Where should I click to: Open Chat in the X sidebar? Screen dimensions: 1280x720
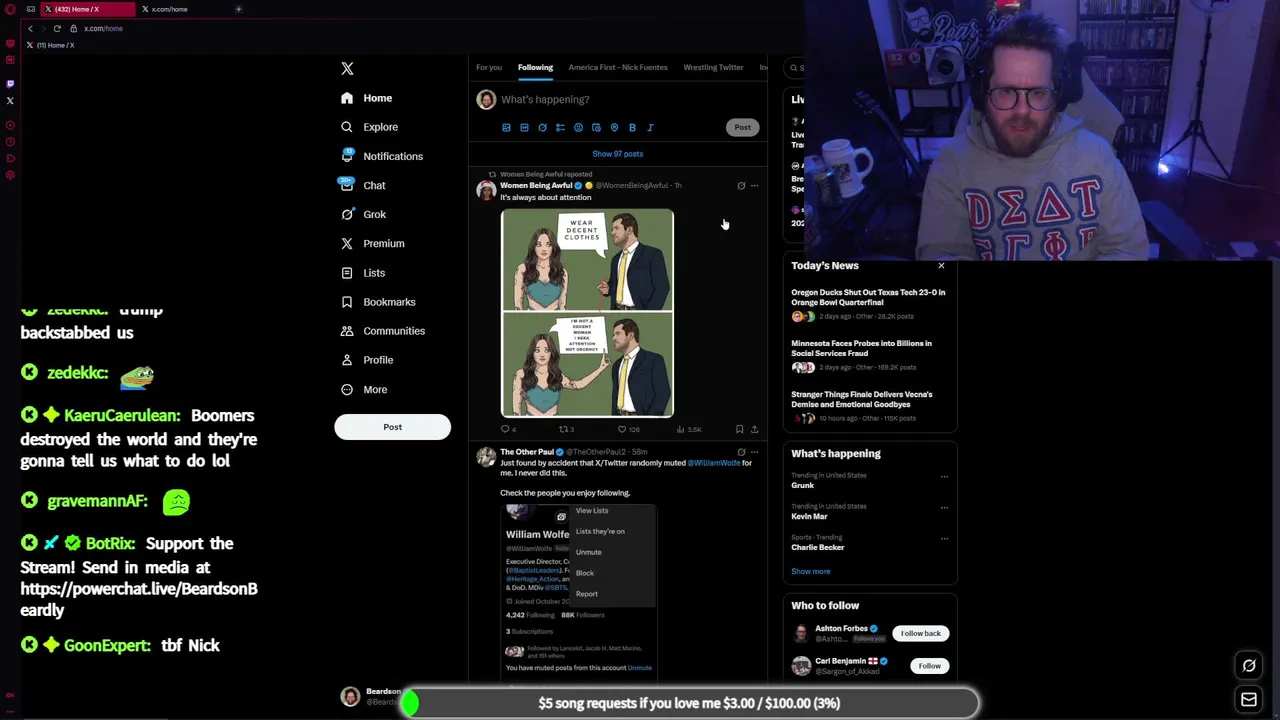(x=363, y=185)
